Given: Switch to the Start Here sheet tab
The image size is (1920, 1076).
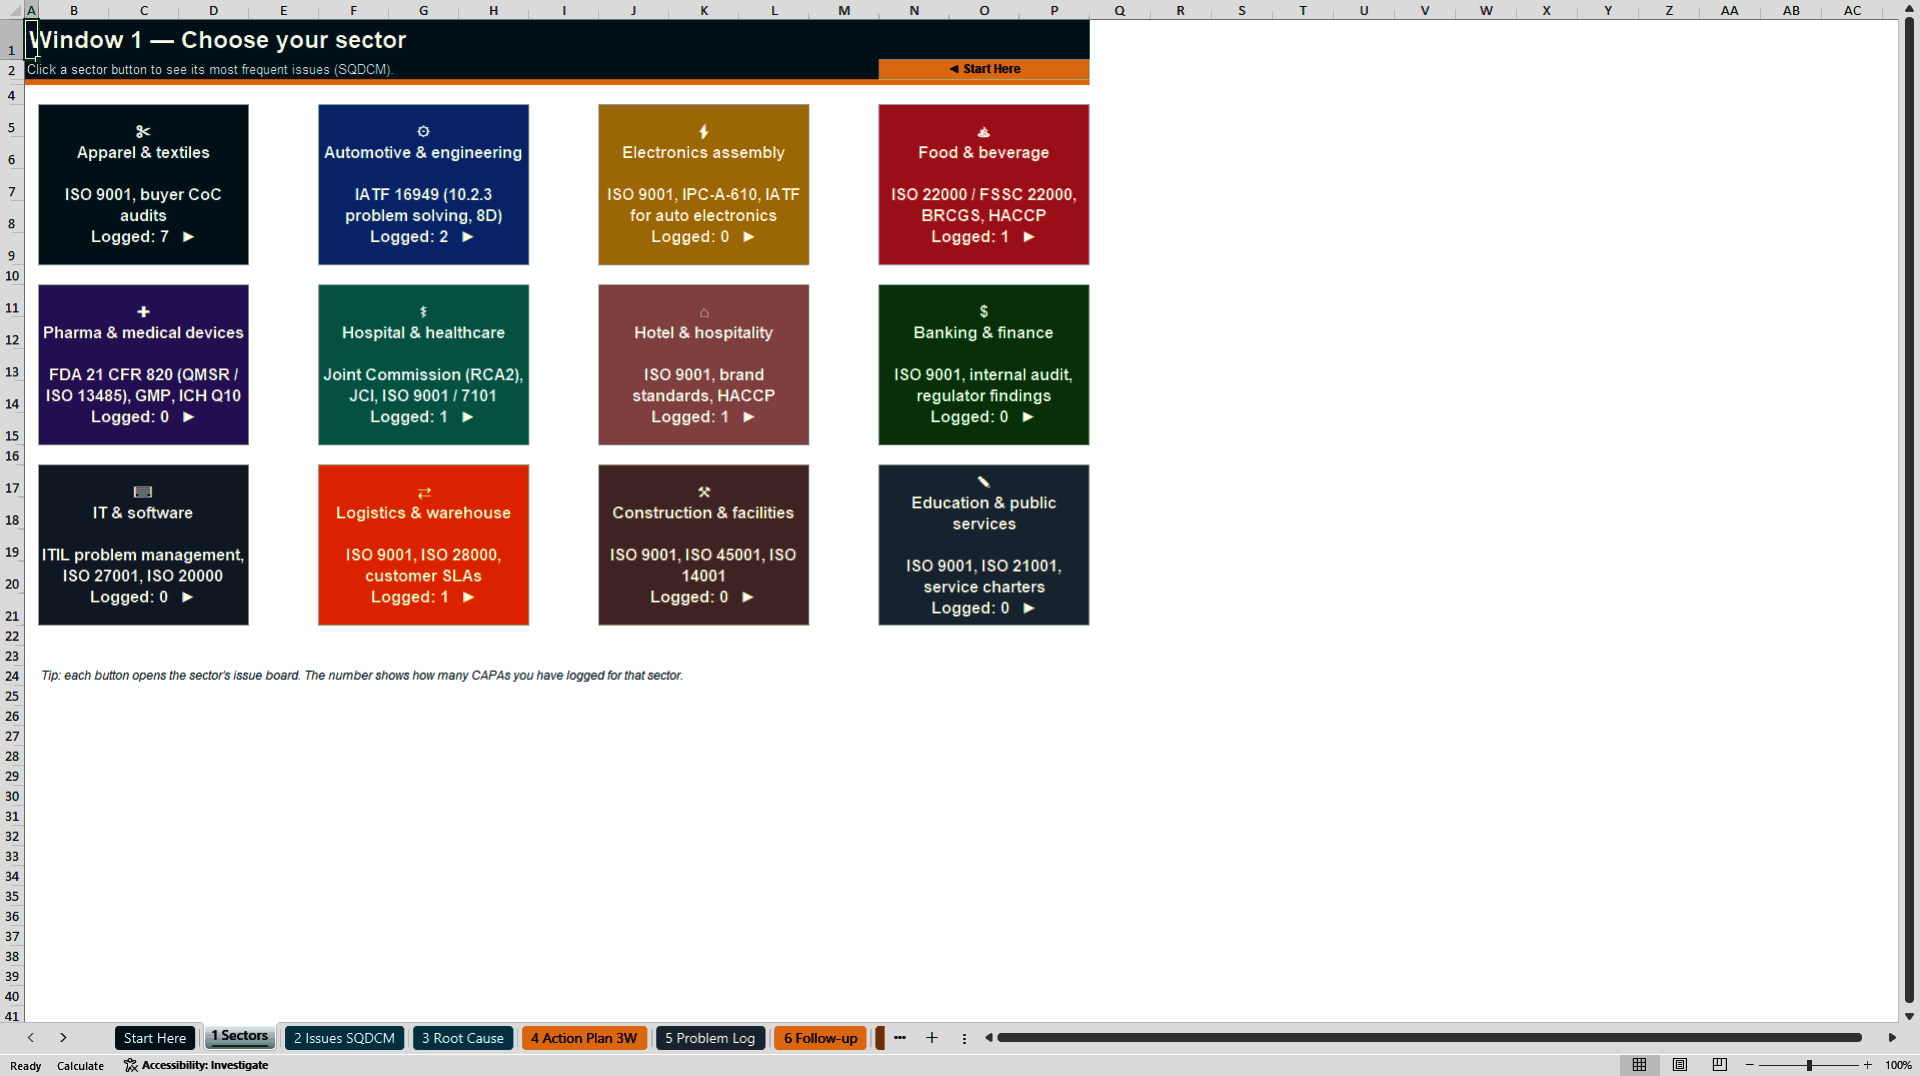Looking at the screenshot, I should pyautogui.click(x=155, y=1038).
